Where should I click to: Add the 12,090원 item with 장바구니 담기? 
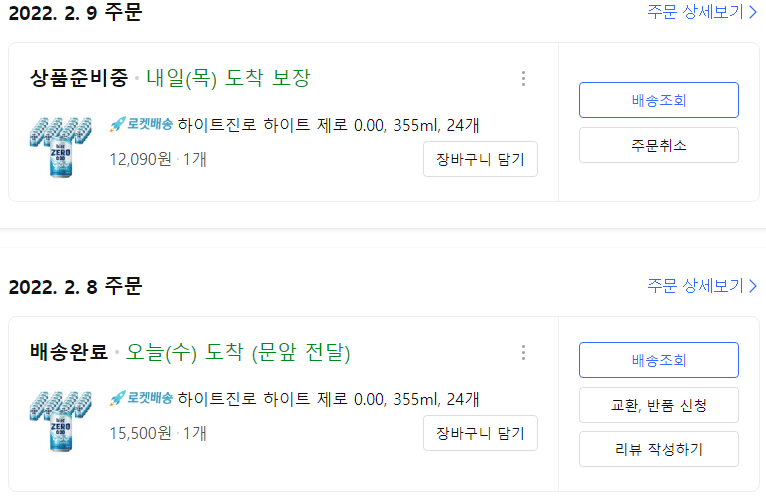point(480,159)
